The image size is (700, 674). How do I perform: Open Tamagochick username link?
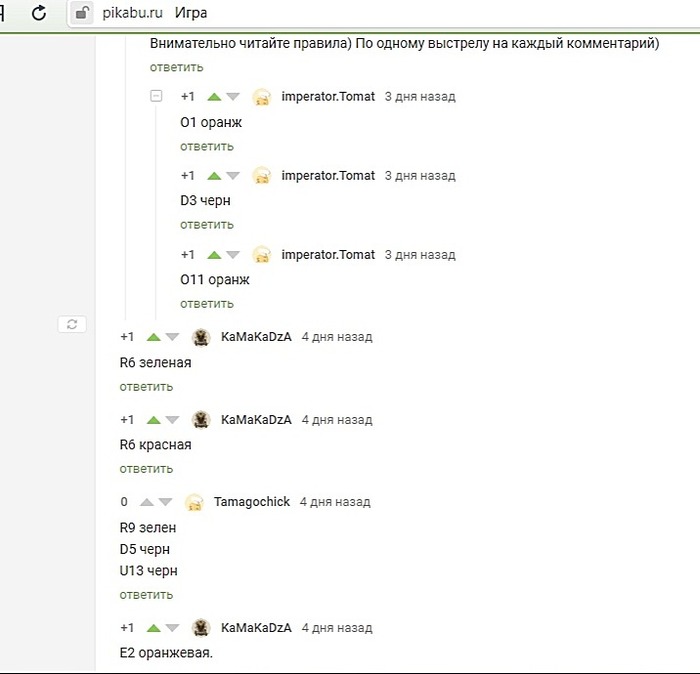[251, 502]
